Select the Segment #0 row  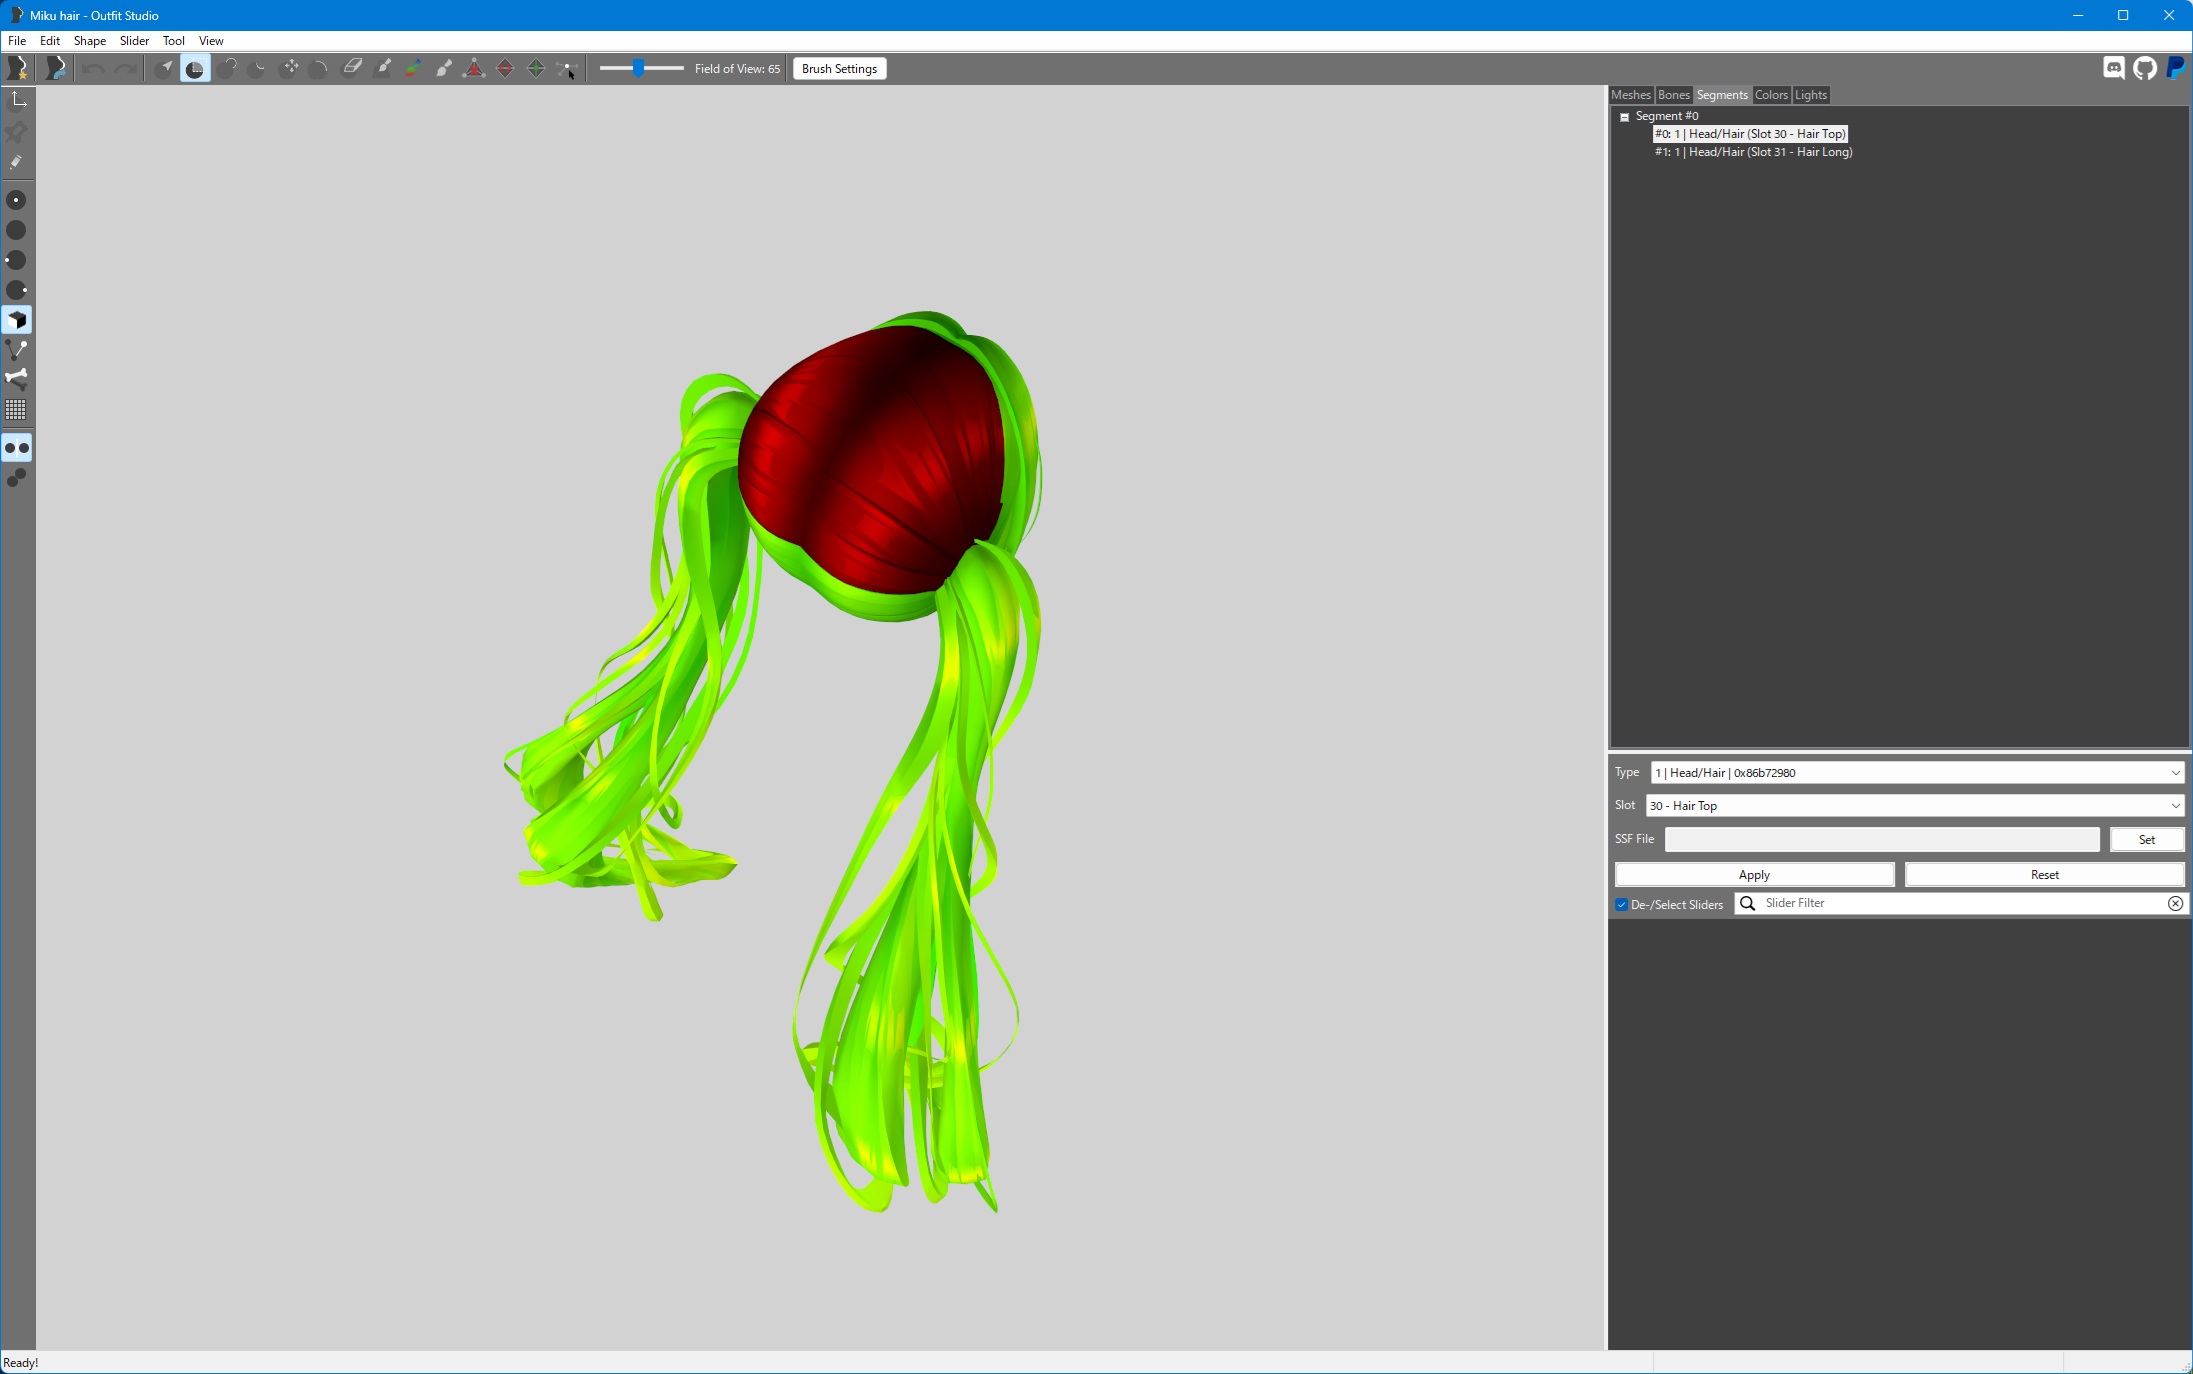click(x=1667, y=116)
